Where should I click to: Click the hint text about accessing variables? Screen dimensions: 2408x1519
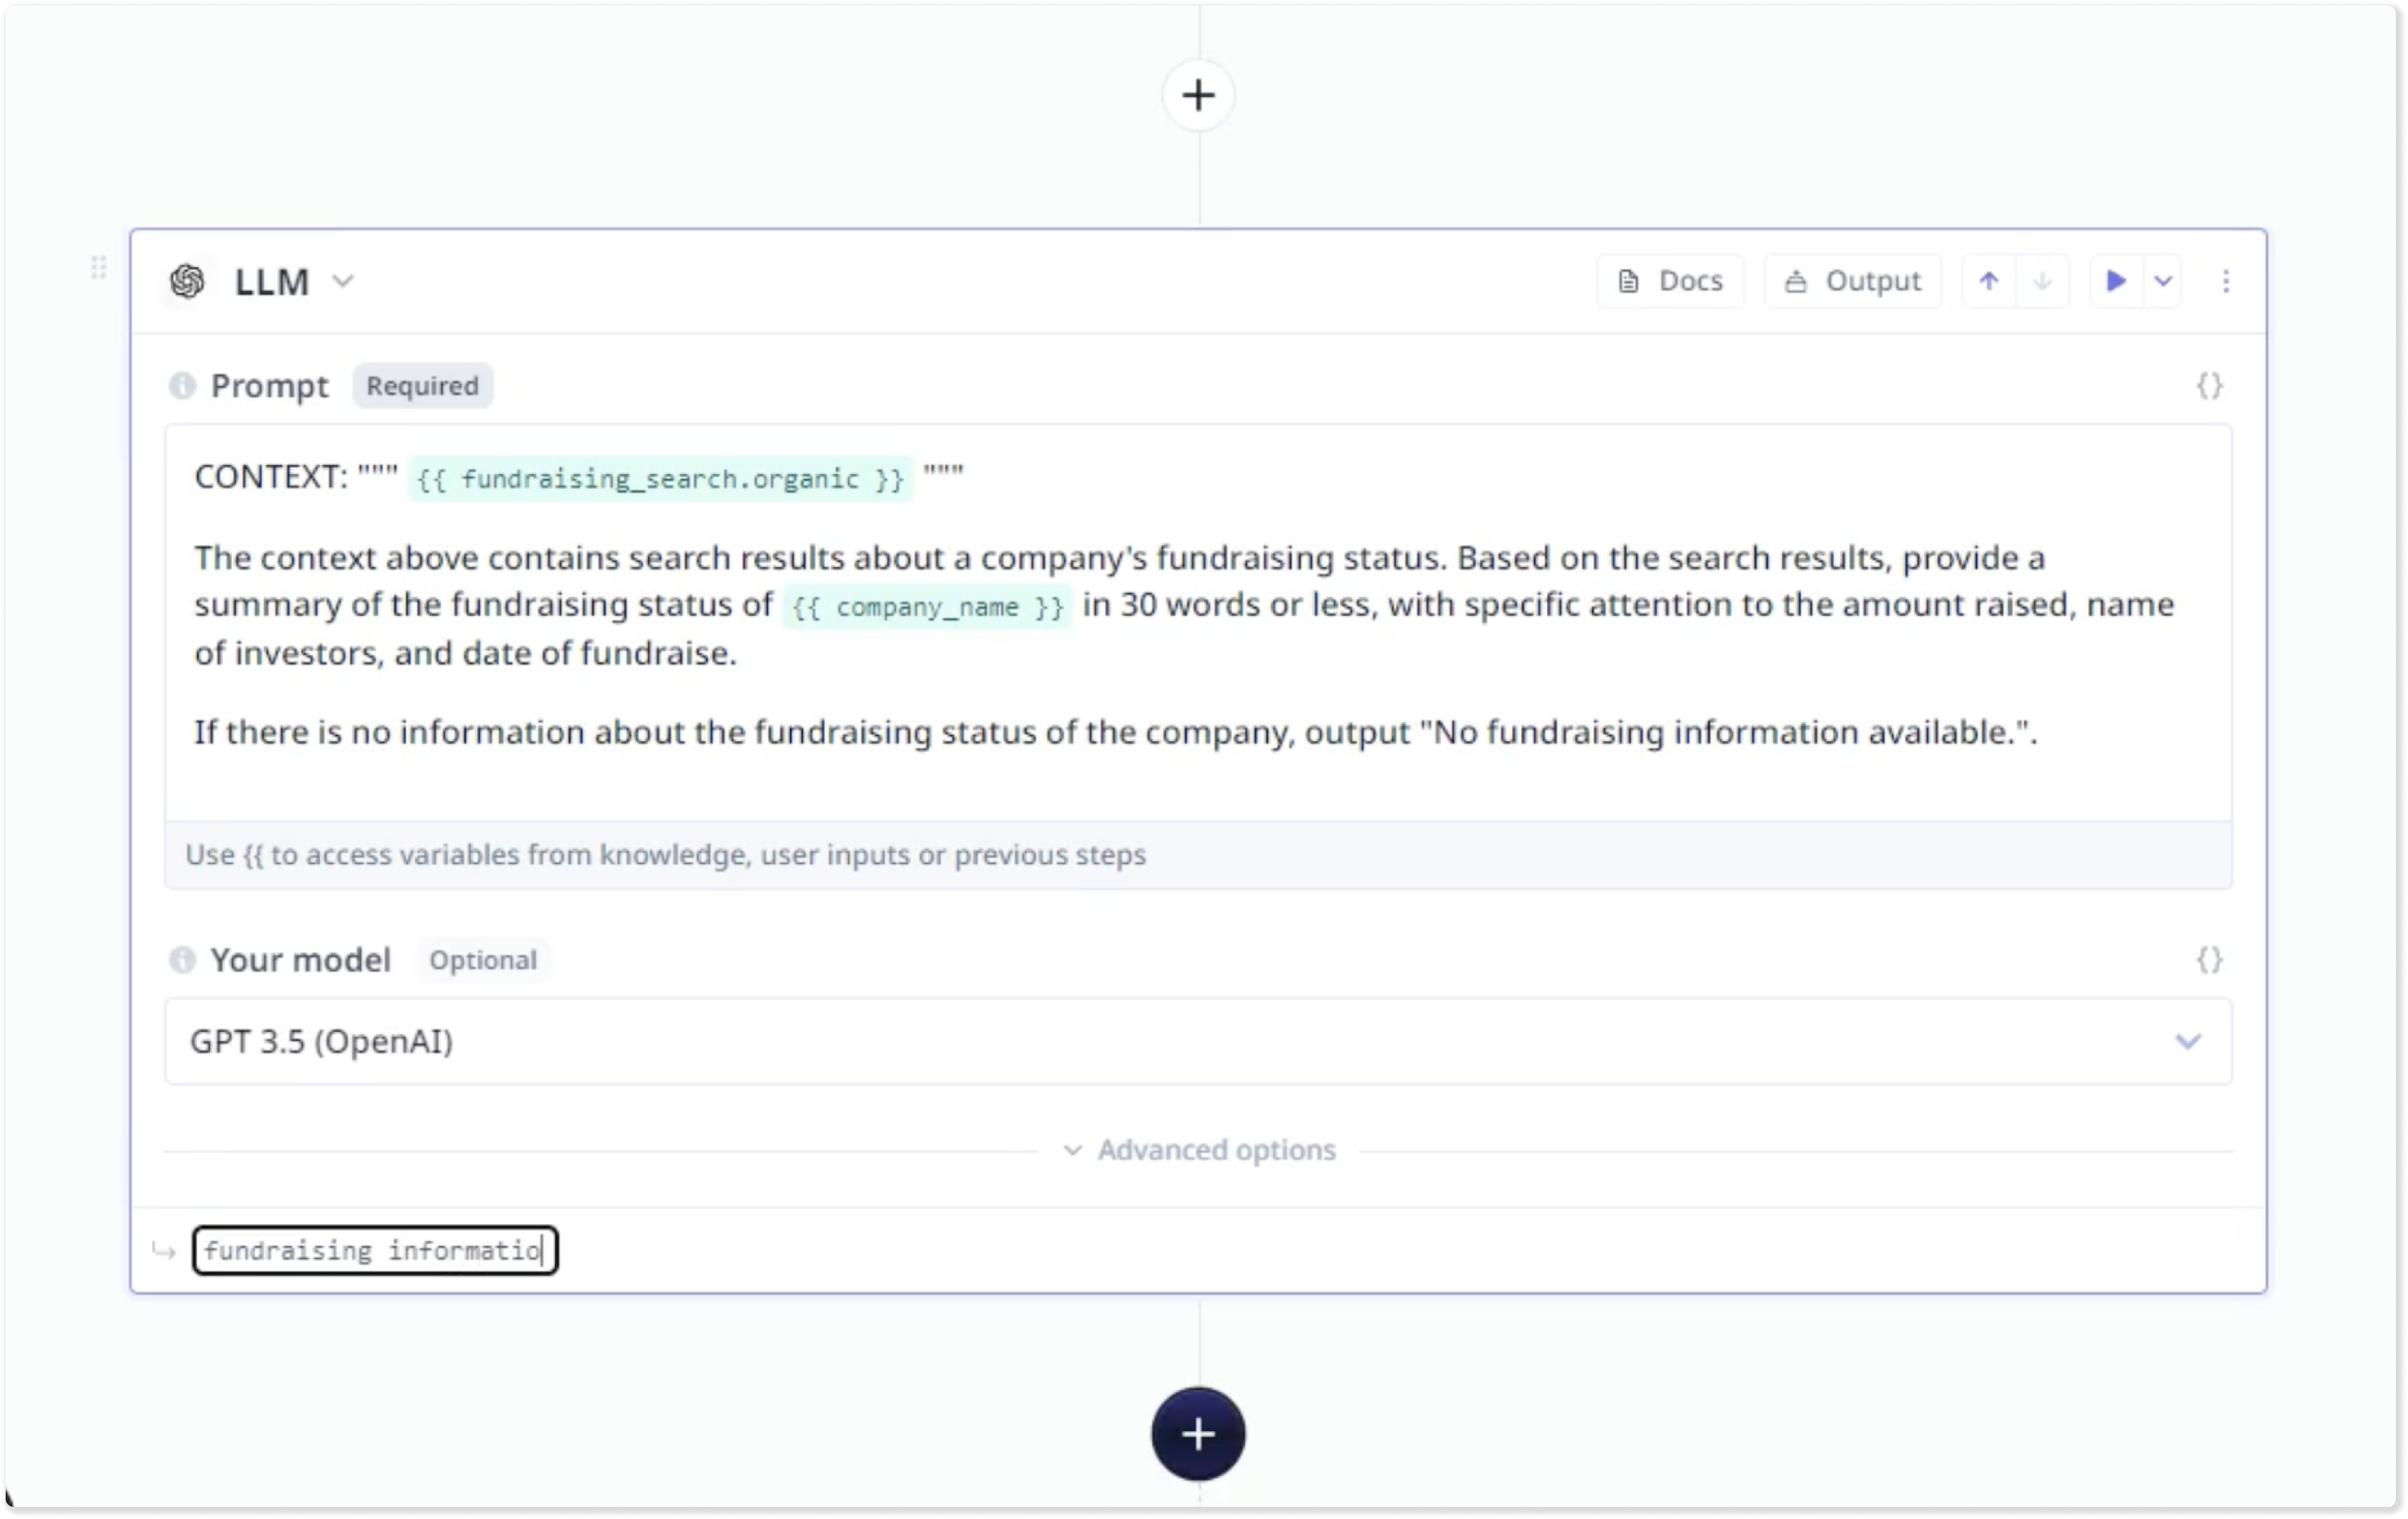tap(665, 855)
